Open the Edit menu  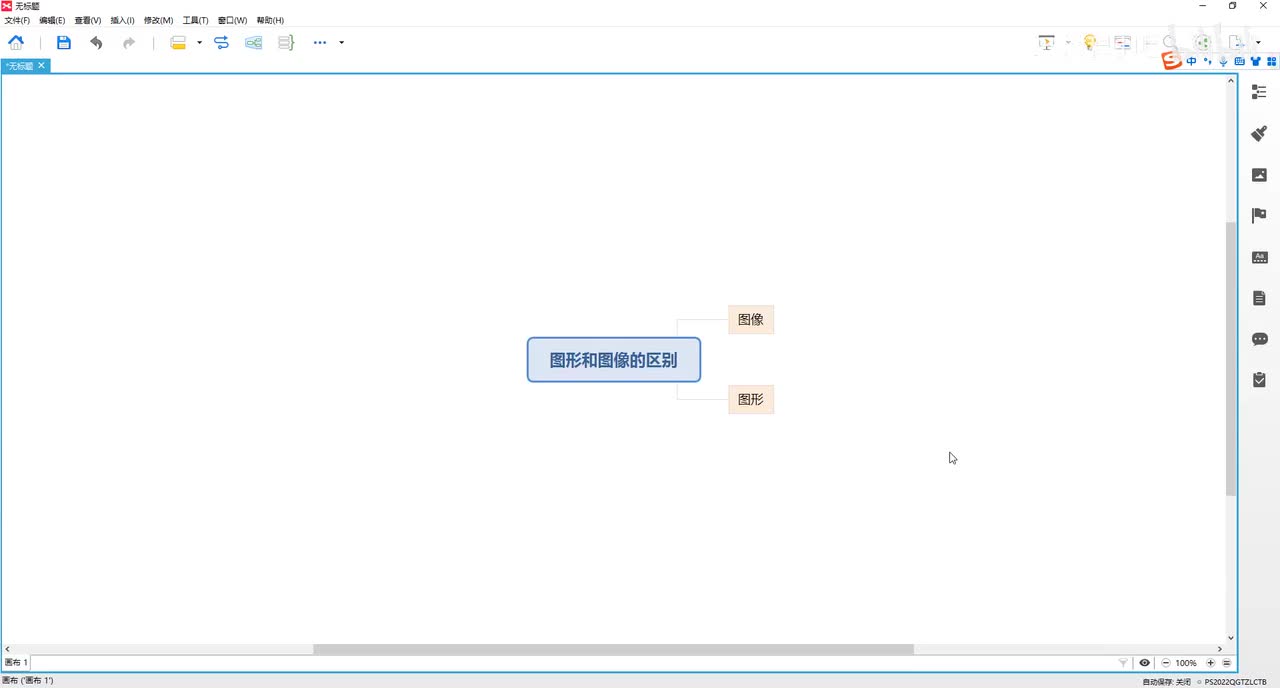[52, 20]
